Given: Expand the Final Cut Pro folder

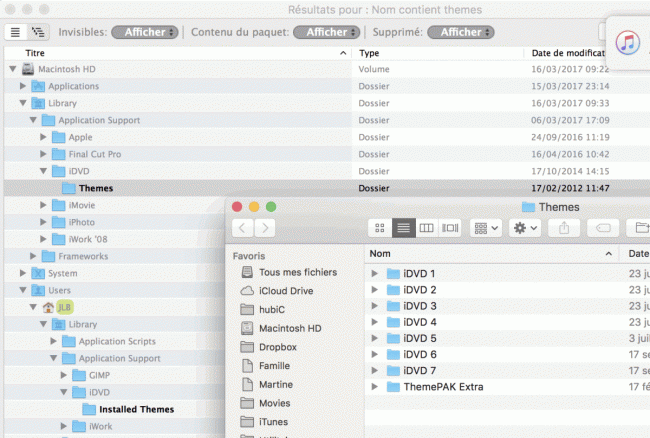Looking at the screenshot, I should pyautogui.click(x=44, y=154).
